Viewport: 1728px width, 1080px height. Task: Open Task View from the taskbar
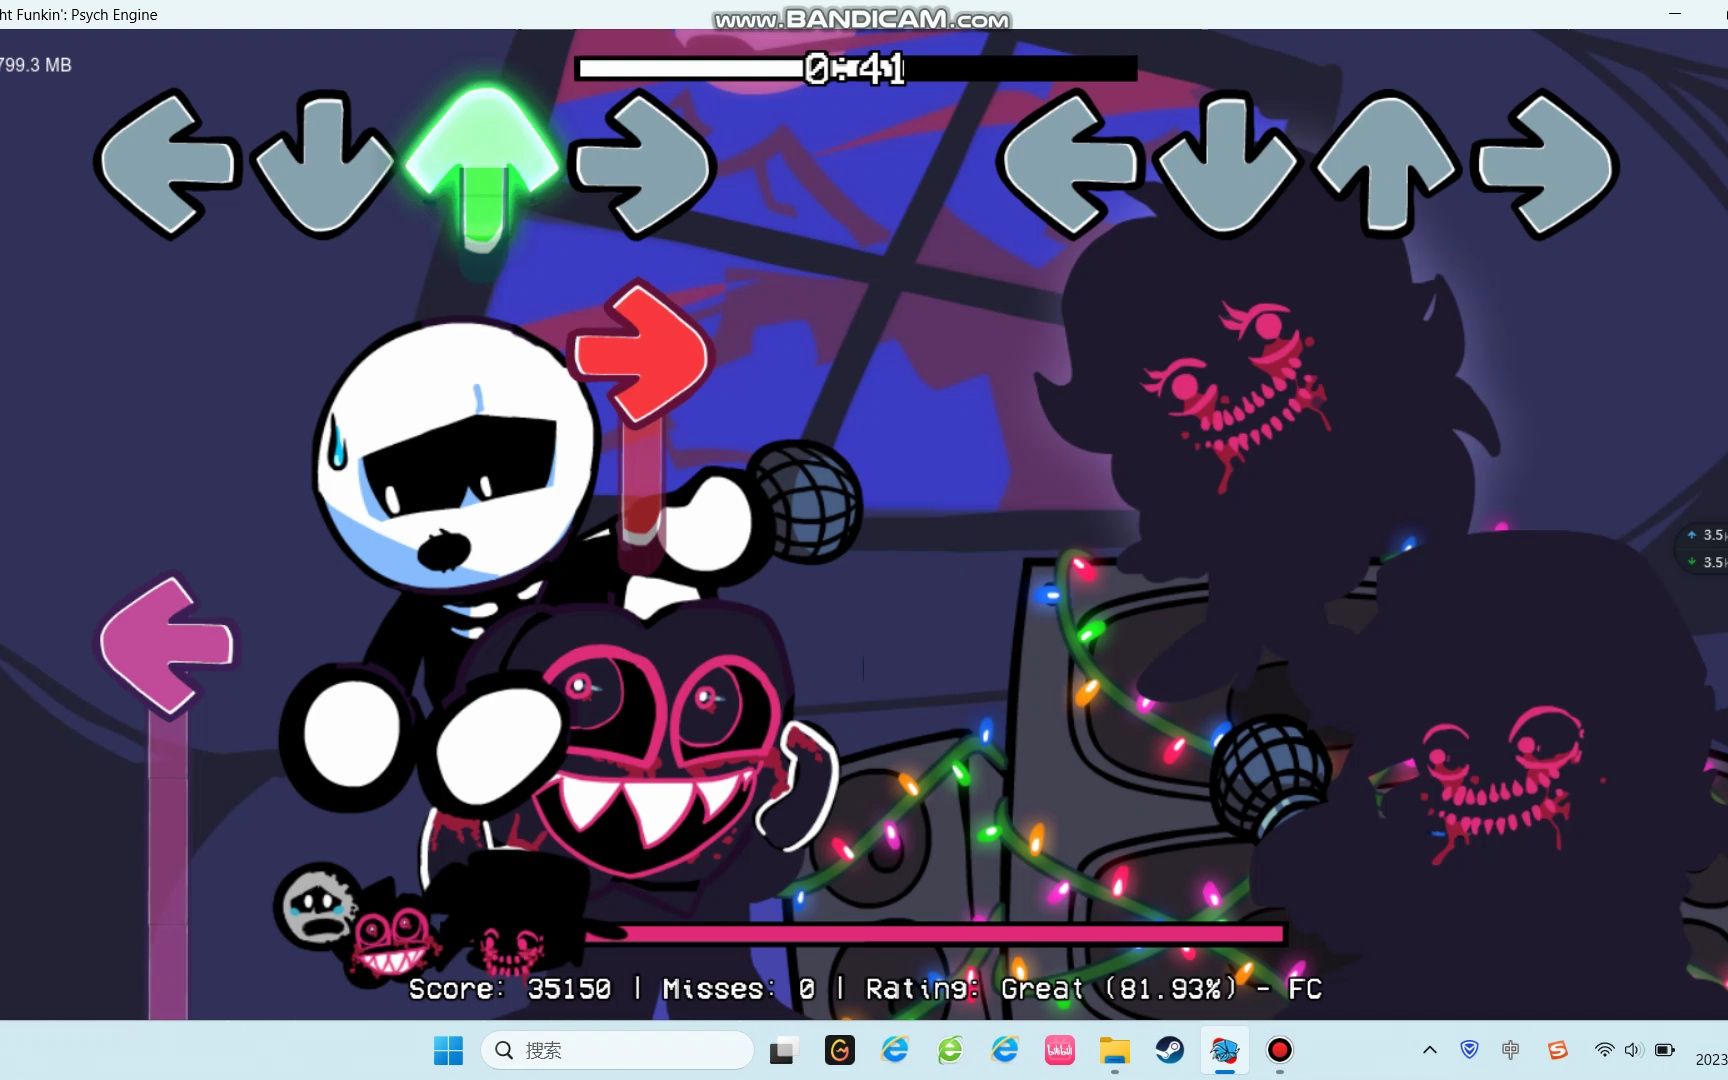[783, 1050]
